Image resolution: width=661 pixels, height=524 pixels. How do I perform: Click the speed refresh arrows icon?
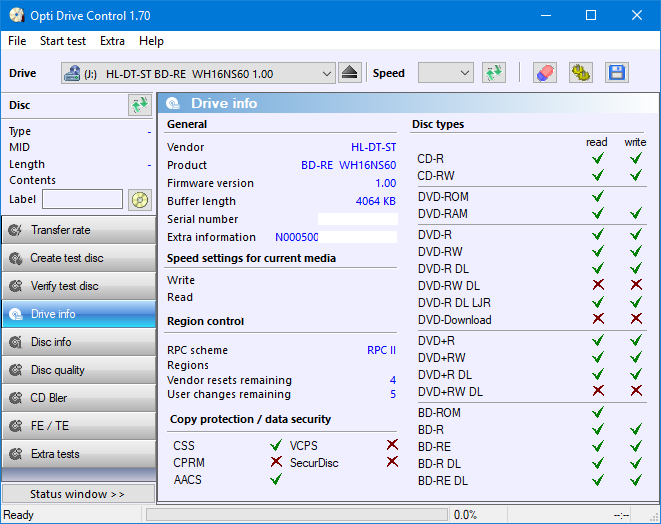click(x=494, y=73)
